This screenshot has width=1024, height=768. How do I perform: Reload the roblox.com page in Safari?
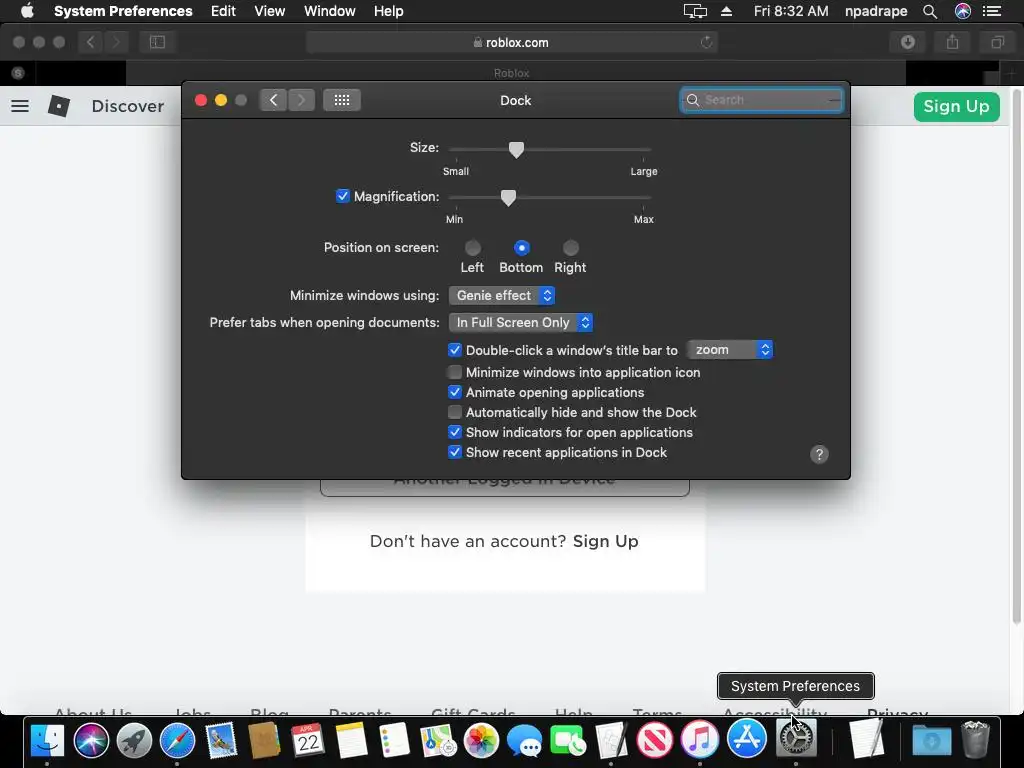[707, 42]
